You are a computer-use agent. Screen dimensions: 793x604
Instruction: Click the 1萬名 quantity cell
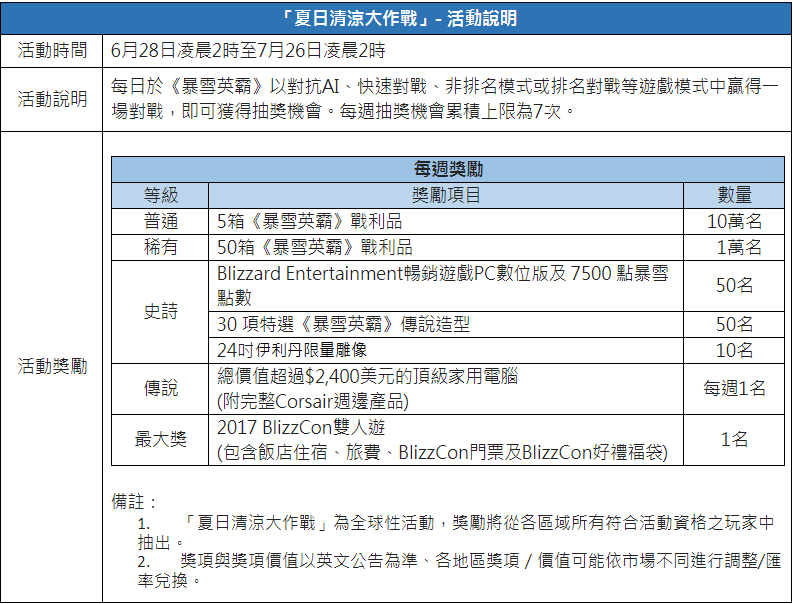click(x=734, y=247)
